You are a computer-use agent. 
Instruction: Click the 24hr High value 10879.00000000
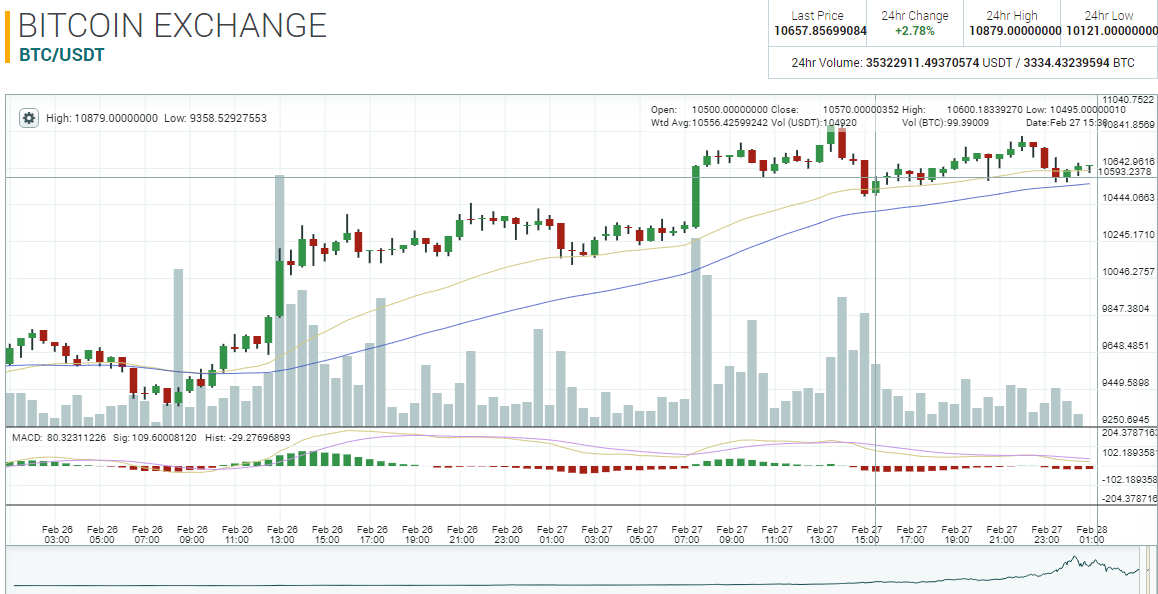click(x=1015, y=31)
